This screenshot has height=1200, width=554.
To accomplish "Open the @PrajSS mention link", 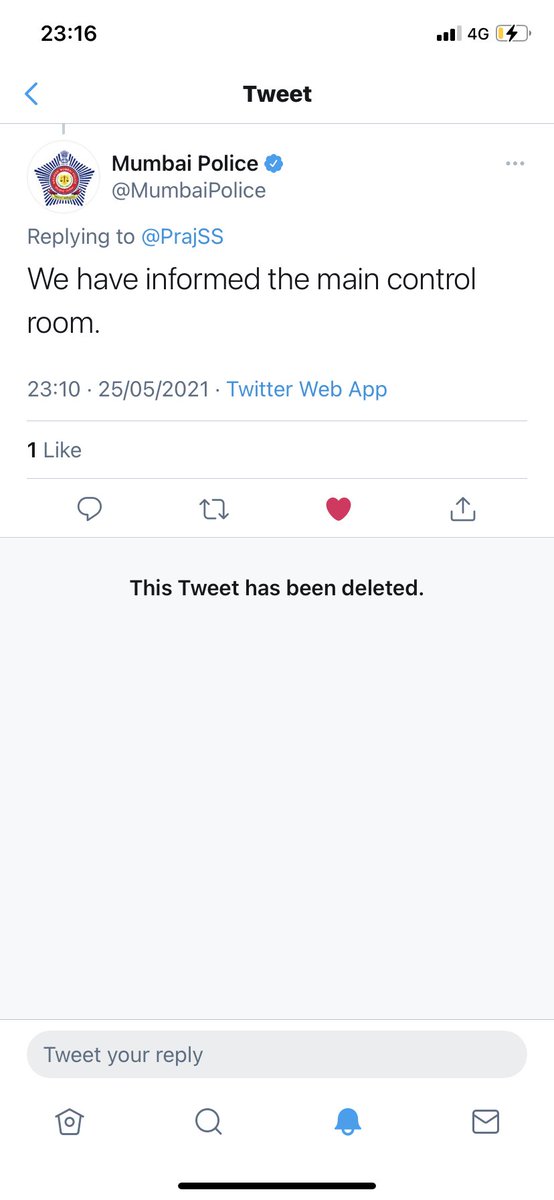I will [181, 237].
